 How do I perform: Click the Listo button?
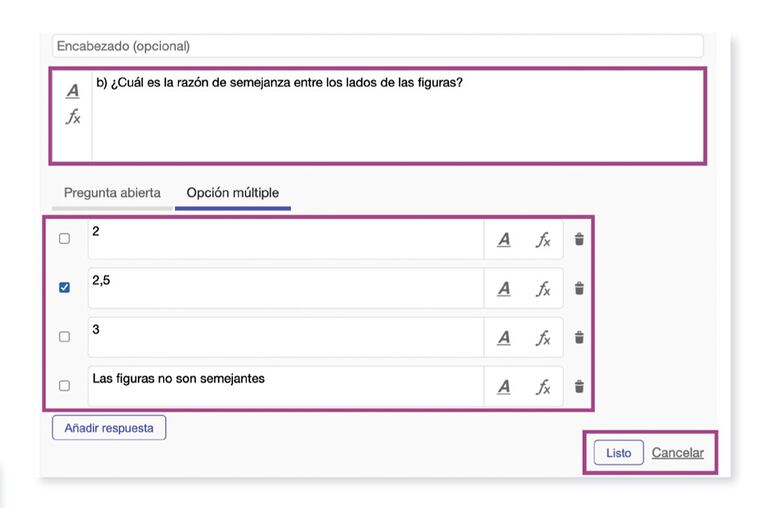tap(618, 453)
